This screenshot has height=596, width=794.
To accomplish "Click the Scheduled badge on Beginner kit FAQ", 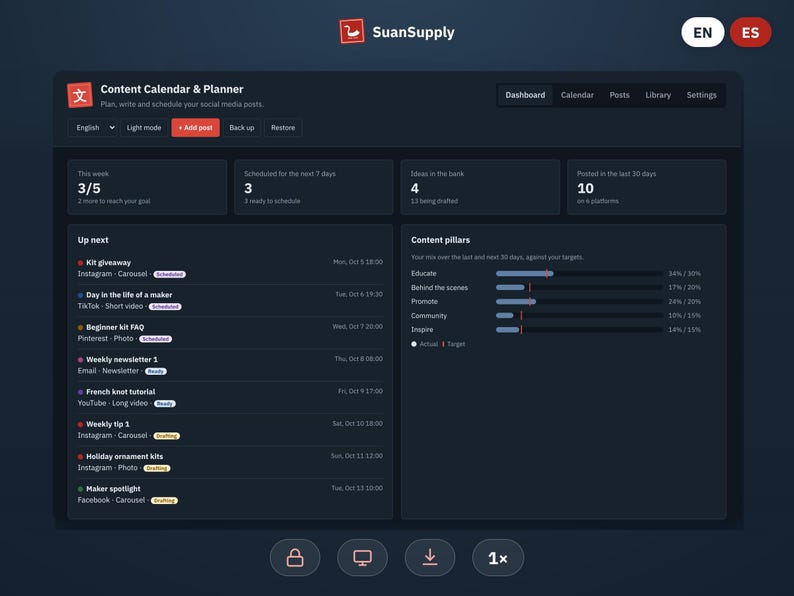I will click(155, 339).
